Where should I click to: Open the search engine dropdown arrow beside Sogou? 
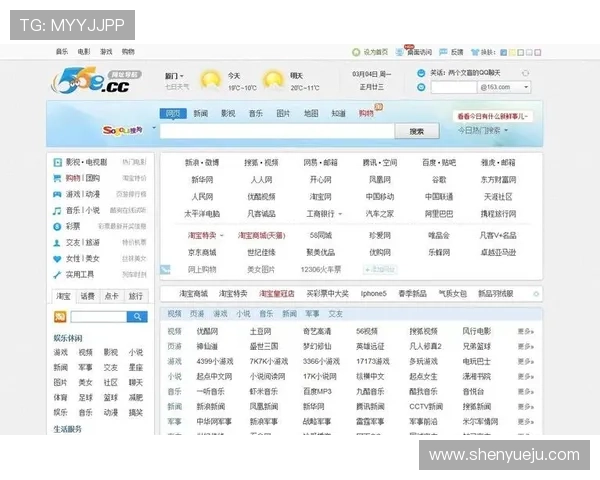(154, 128)
